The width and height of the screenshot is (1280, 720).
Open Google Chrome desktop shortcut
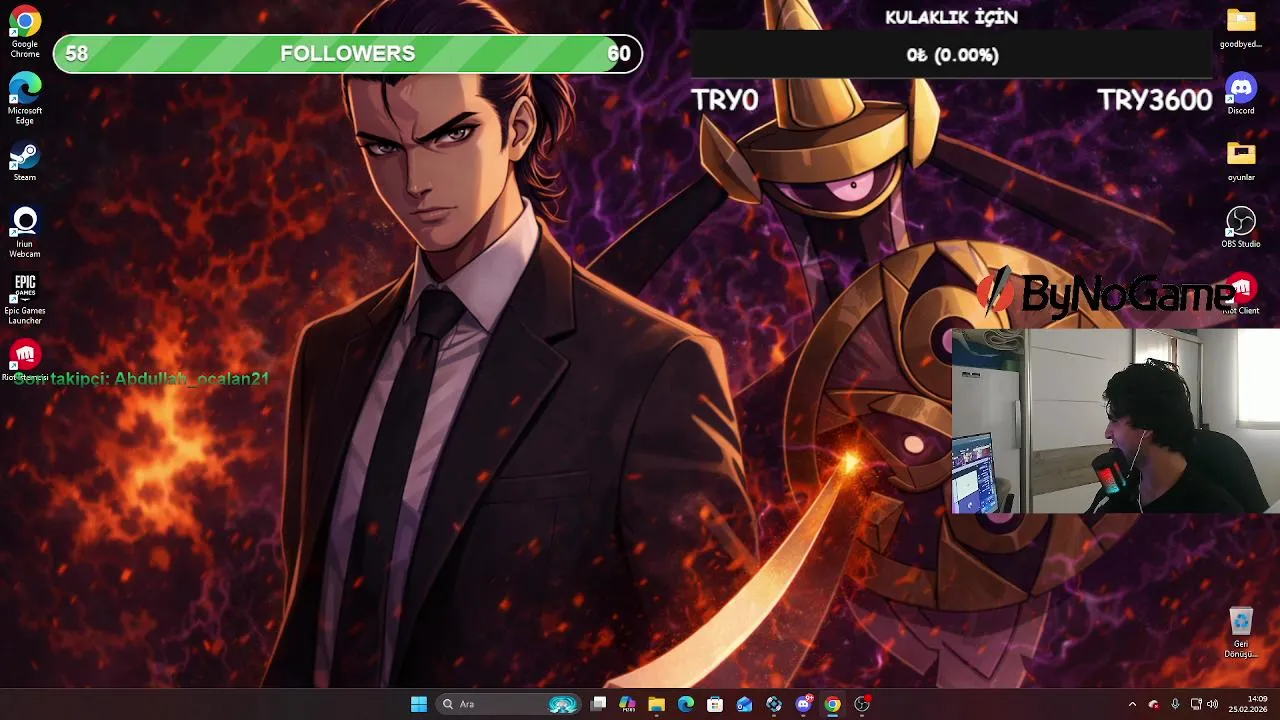(25, 32)
